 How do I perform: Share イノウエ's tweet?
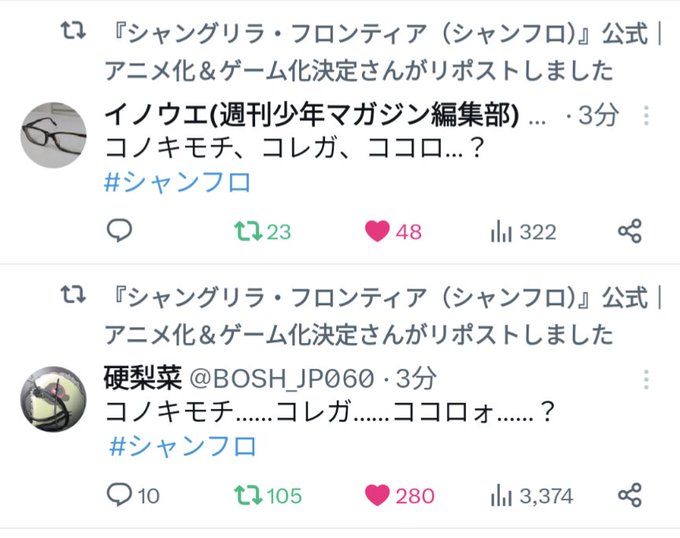(x=629, y=232)
